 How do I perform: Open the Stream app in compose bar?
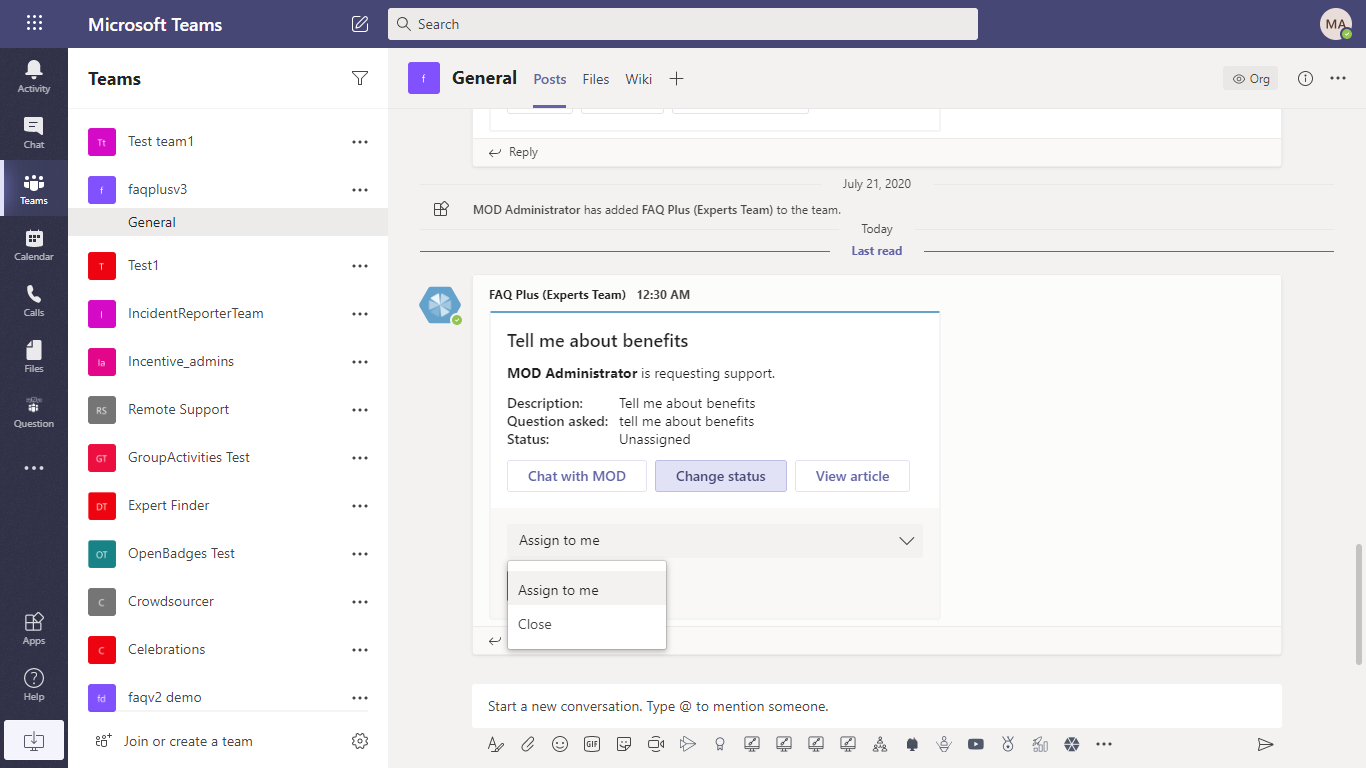688,744
